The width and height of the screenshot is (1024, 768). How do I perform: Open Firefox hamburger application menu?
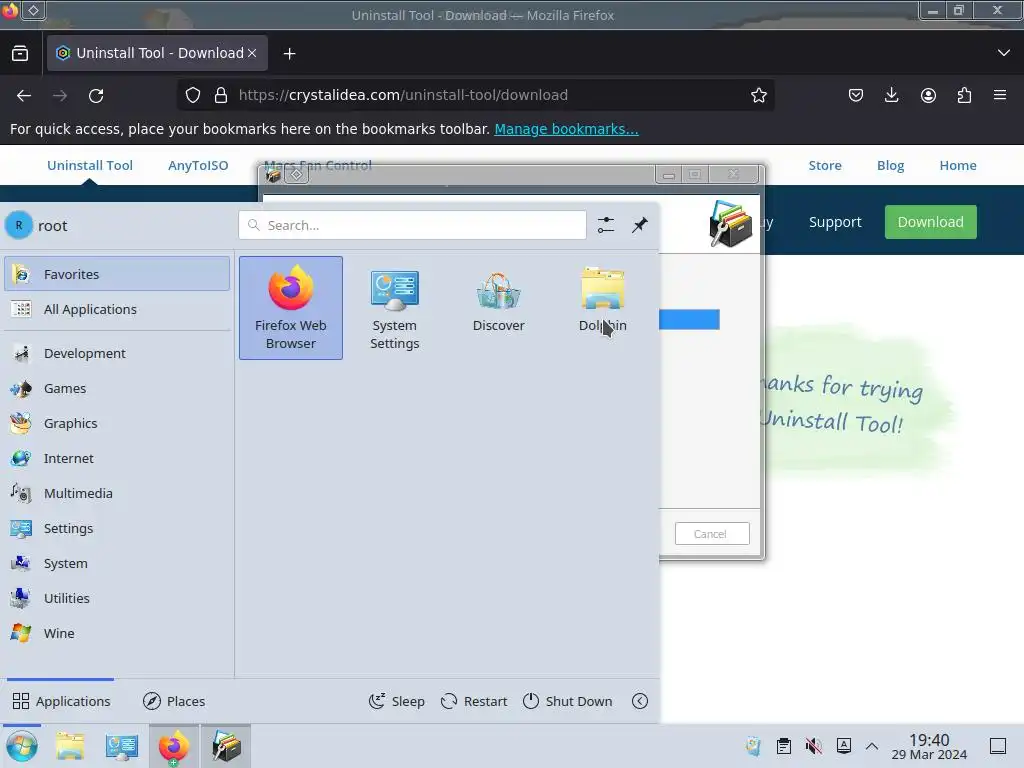(1000, 95)
